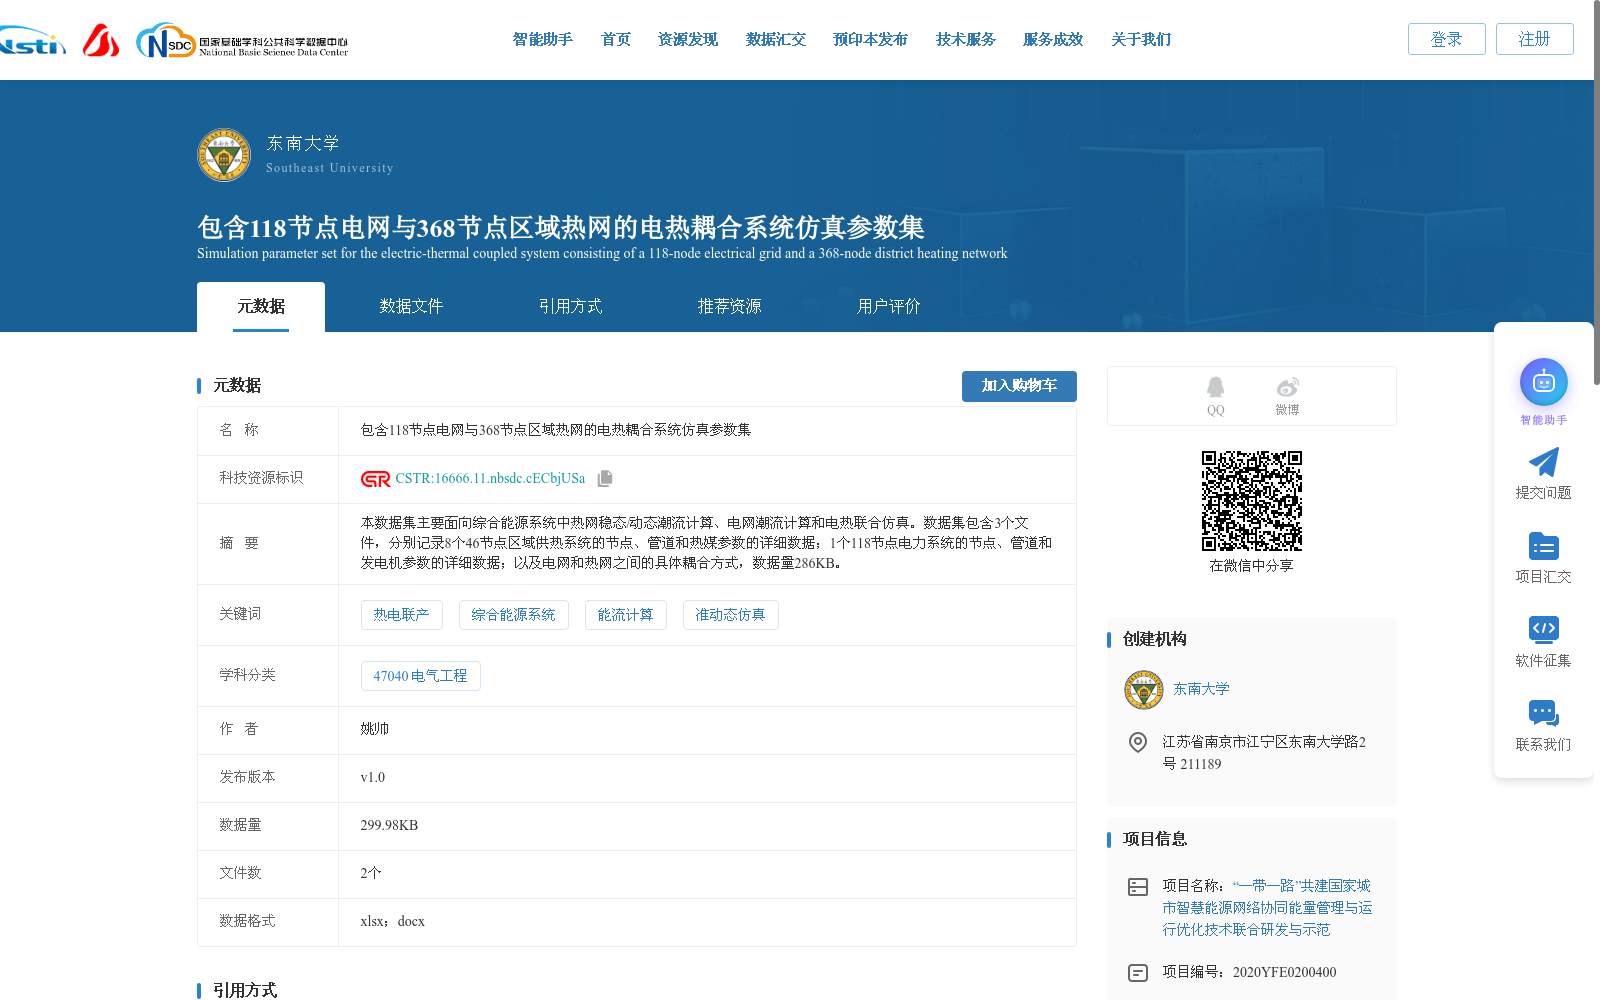This screenshot has width=1600, height=1000.
Task: Click author name 姚帅
Action: pyautogui.click(x=374, y=729)
